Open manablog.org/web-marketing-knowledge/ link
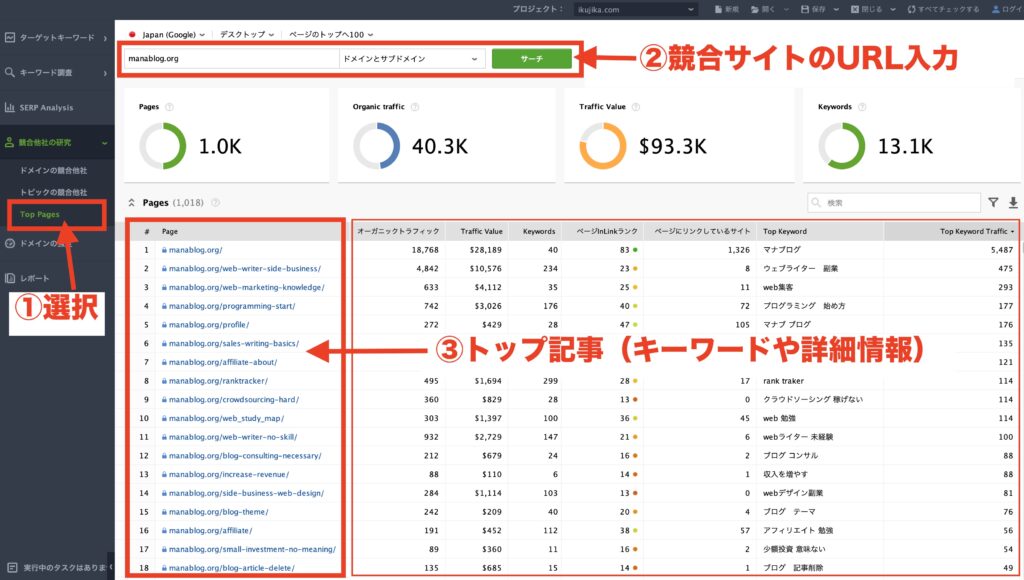 (x=246, y=287)
